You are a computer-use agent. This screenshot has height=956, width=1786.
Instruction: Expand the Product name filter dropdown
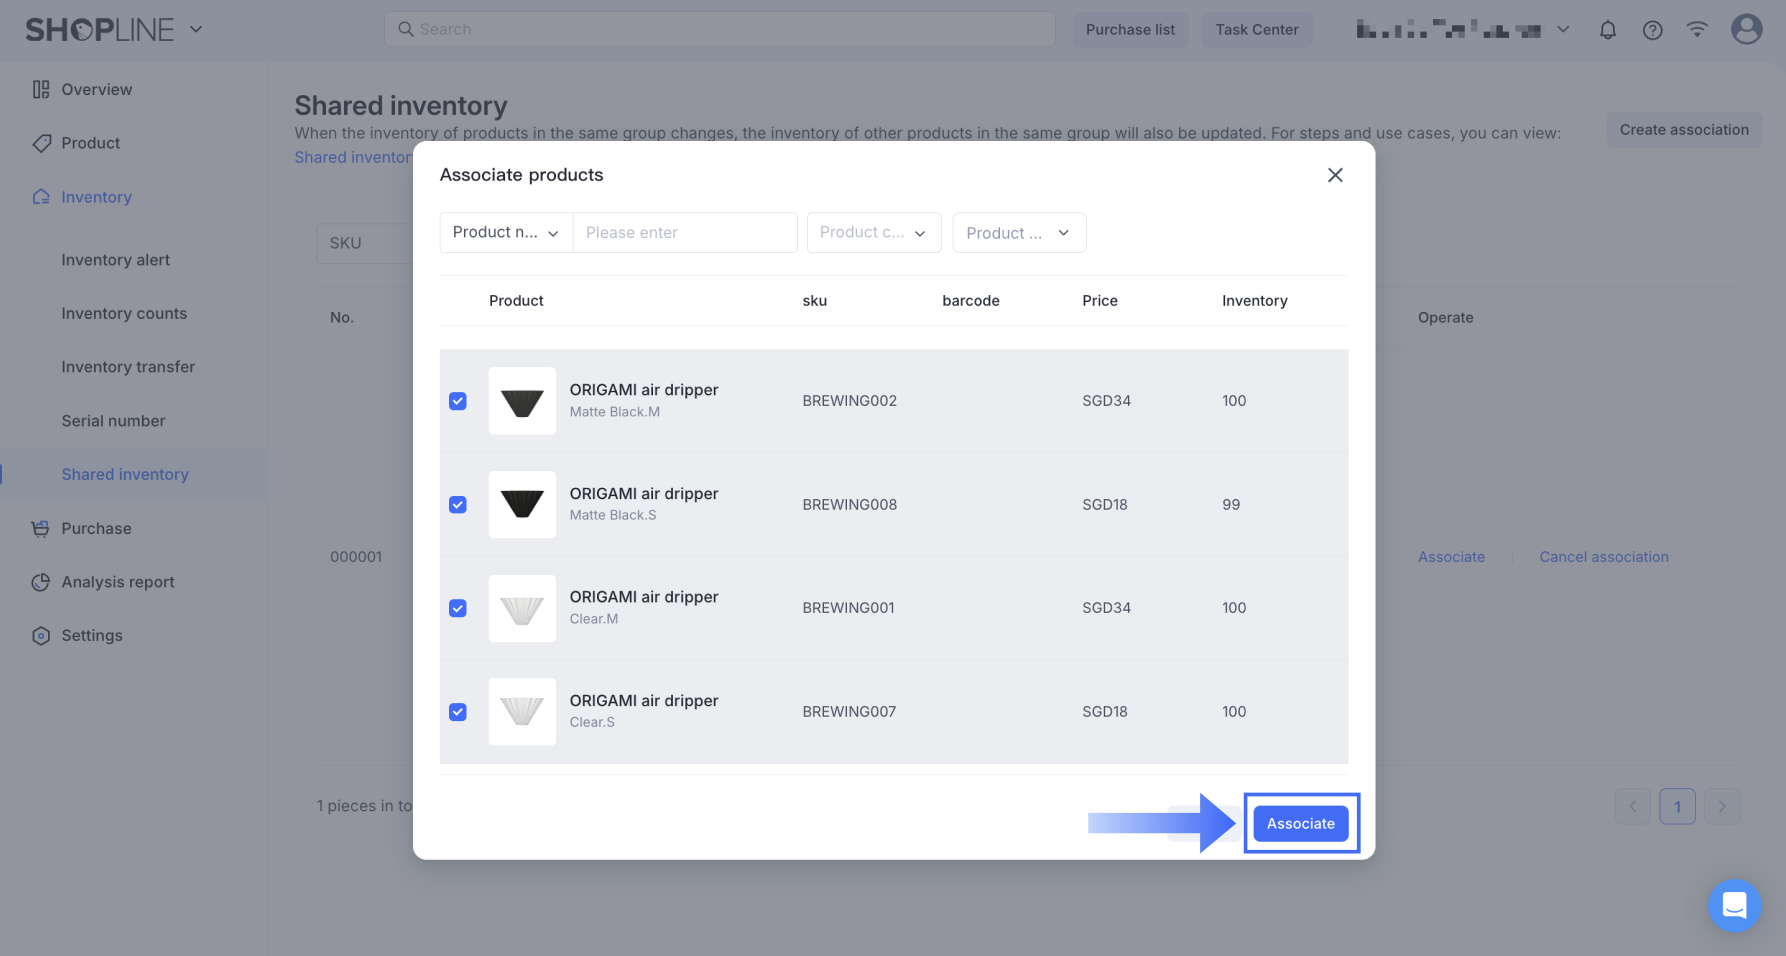coord(506,233)
